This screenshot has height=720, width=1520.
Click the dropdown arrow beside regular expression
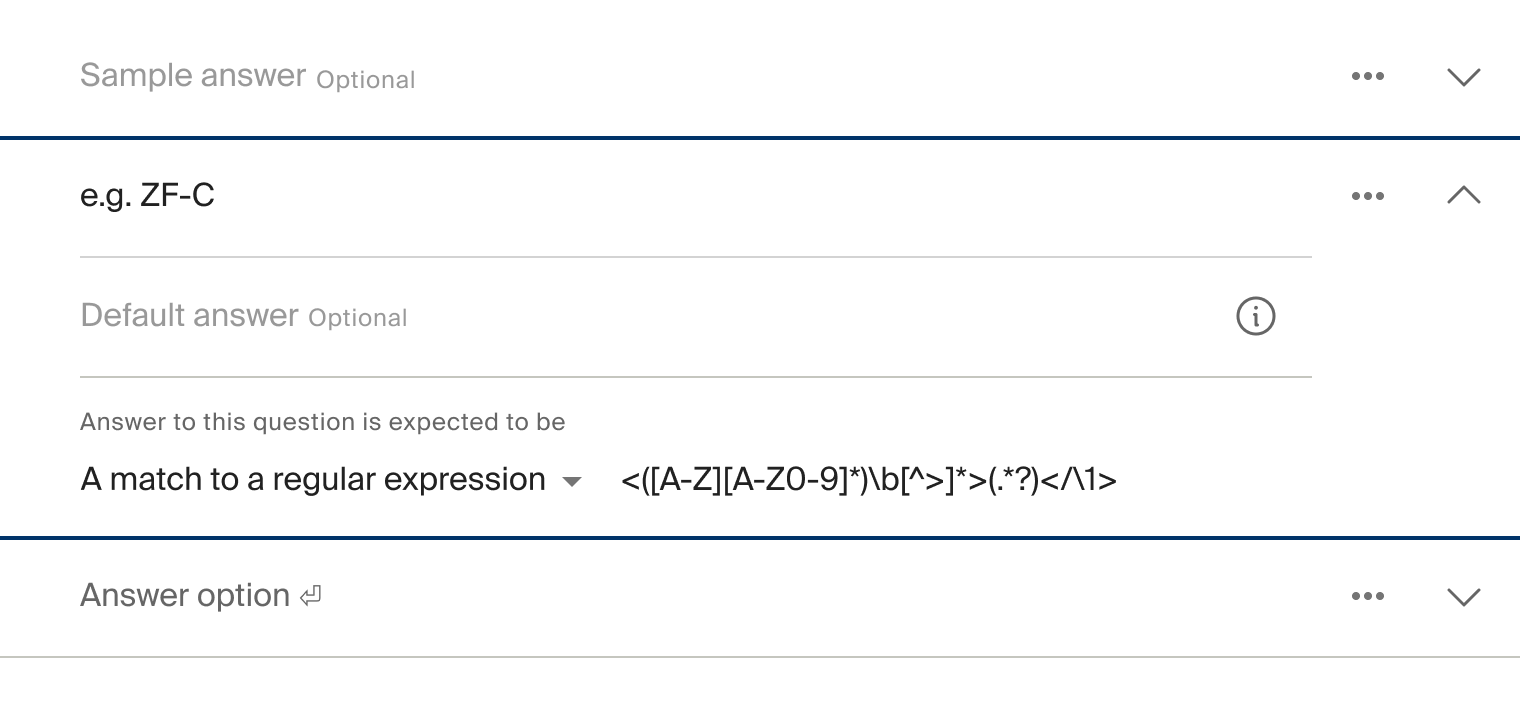pos(571,481)
